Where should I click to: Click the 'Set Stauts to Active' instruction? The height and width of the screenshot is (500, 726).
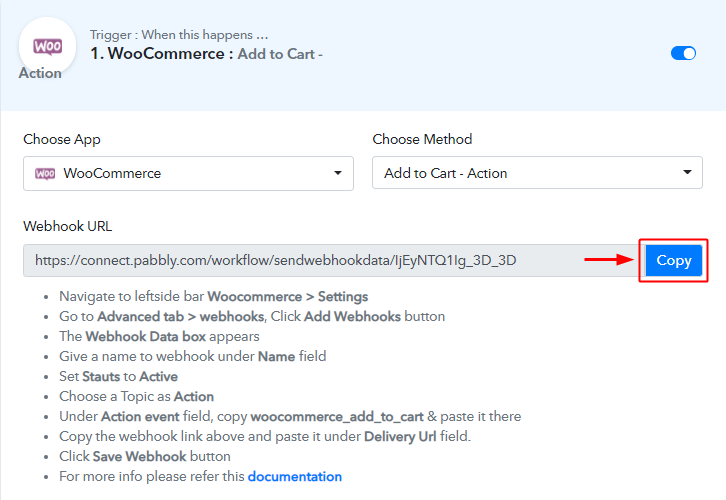click(x=118, y=376)
